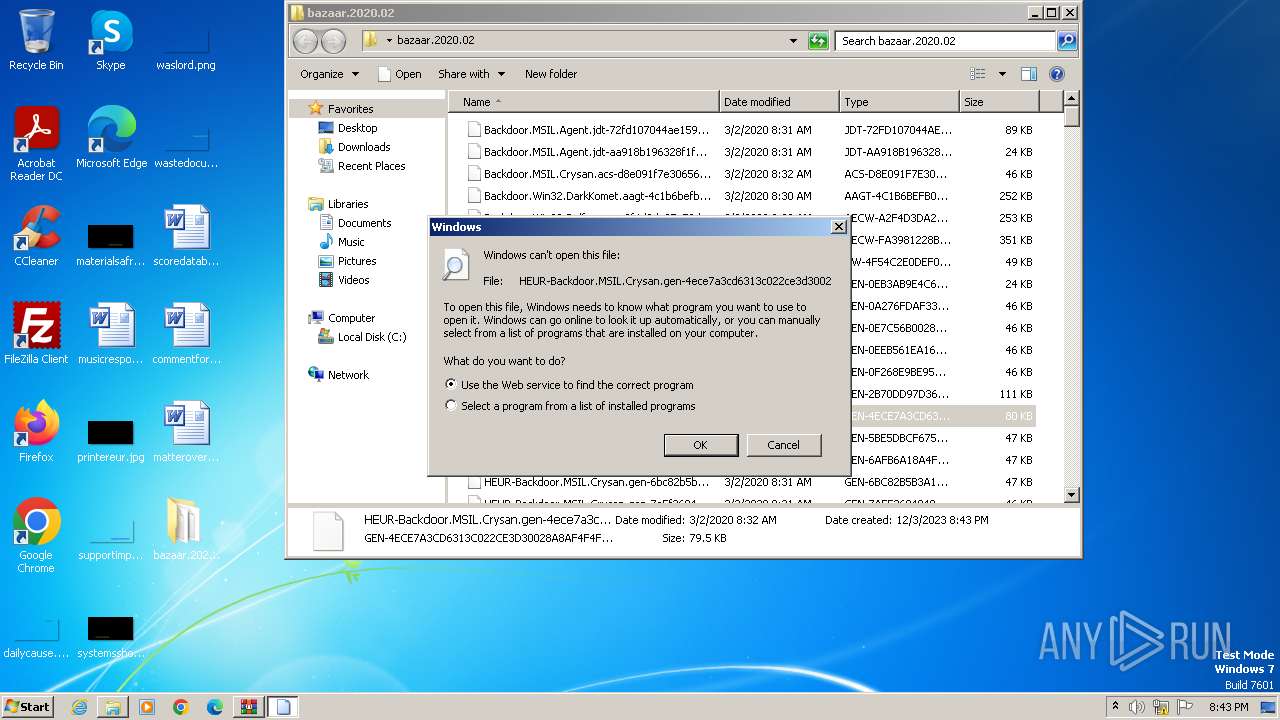Click the Open toolbar command

coord(399,74)
